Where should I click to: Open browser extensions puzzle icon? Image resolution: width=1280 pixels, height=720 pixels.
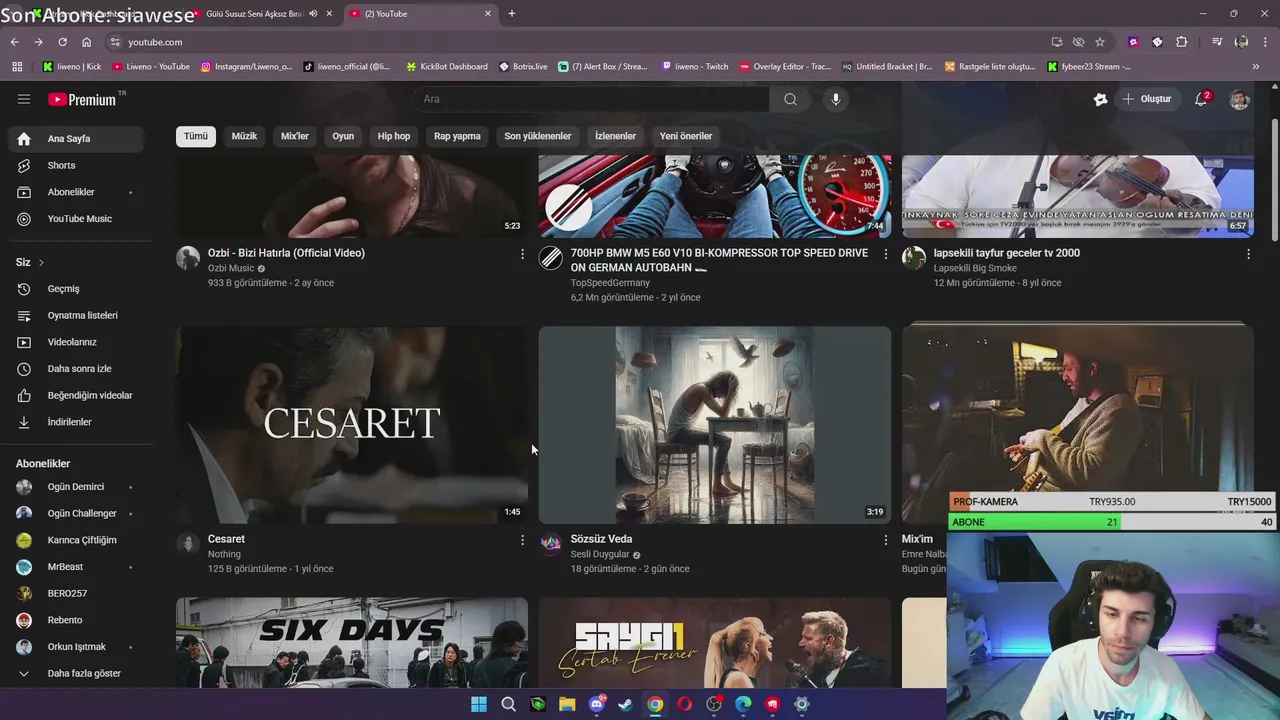[1181, 42]
